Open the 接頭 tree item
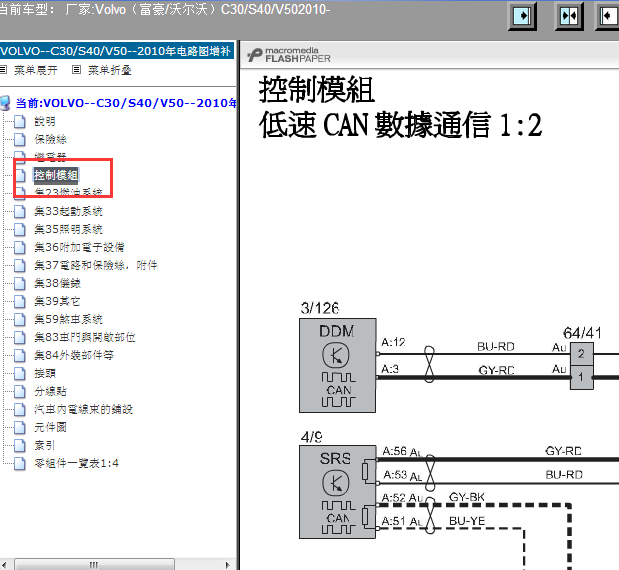Viewport: 619px width, 570px height. [45, 373]
